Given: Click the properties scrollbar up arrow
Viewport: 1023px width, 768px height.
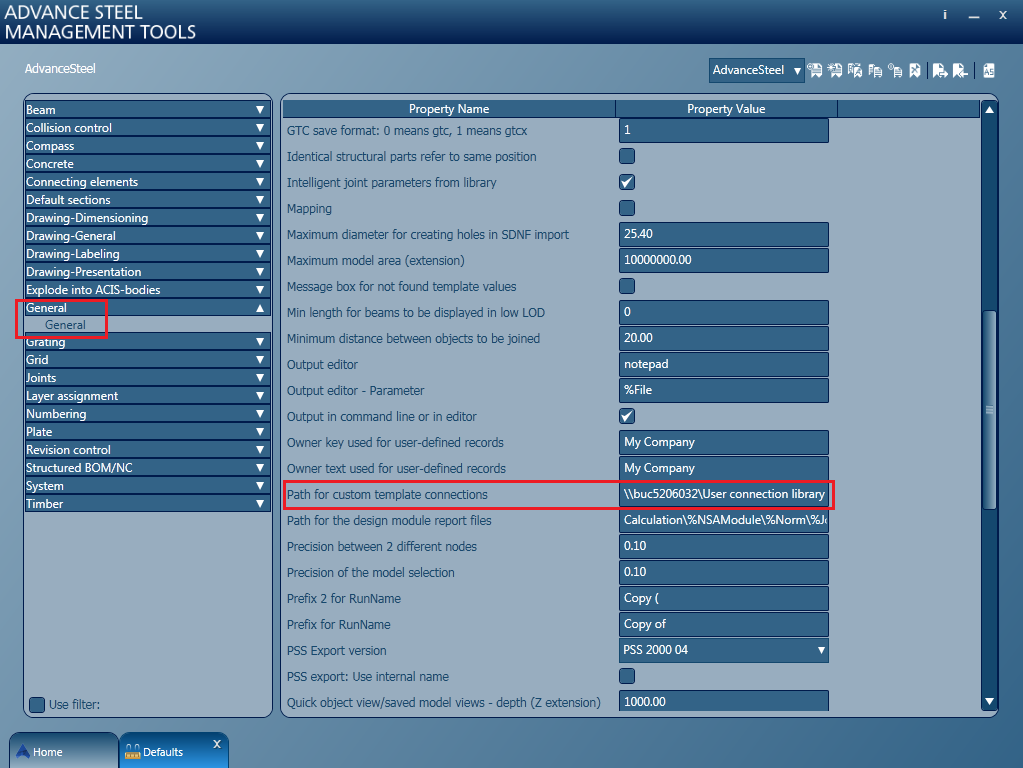Looking at the screenshot, I should (990, 110).
